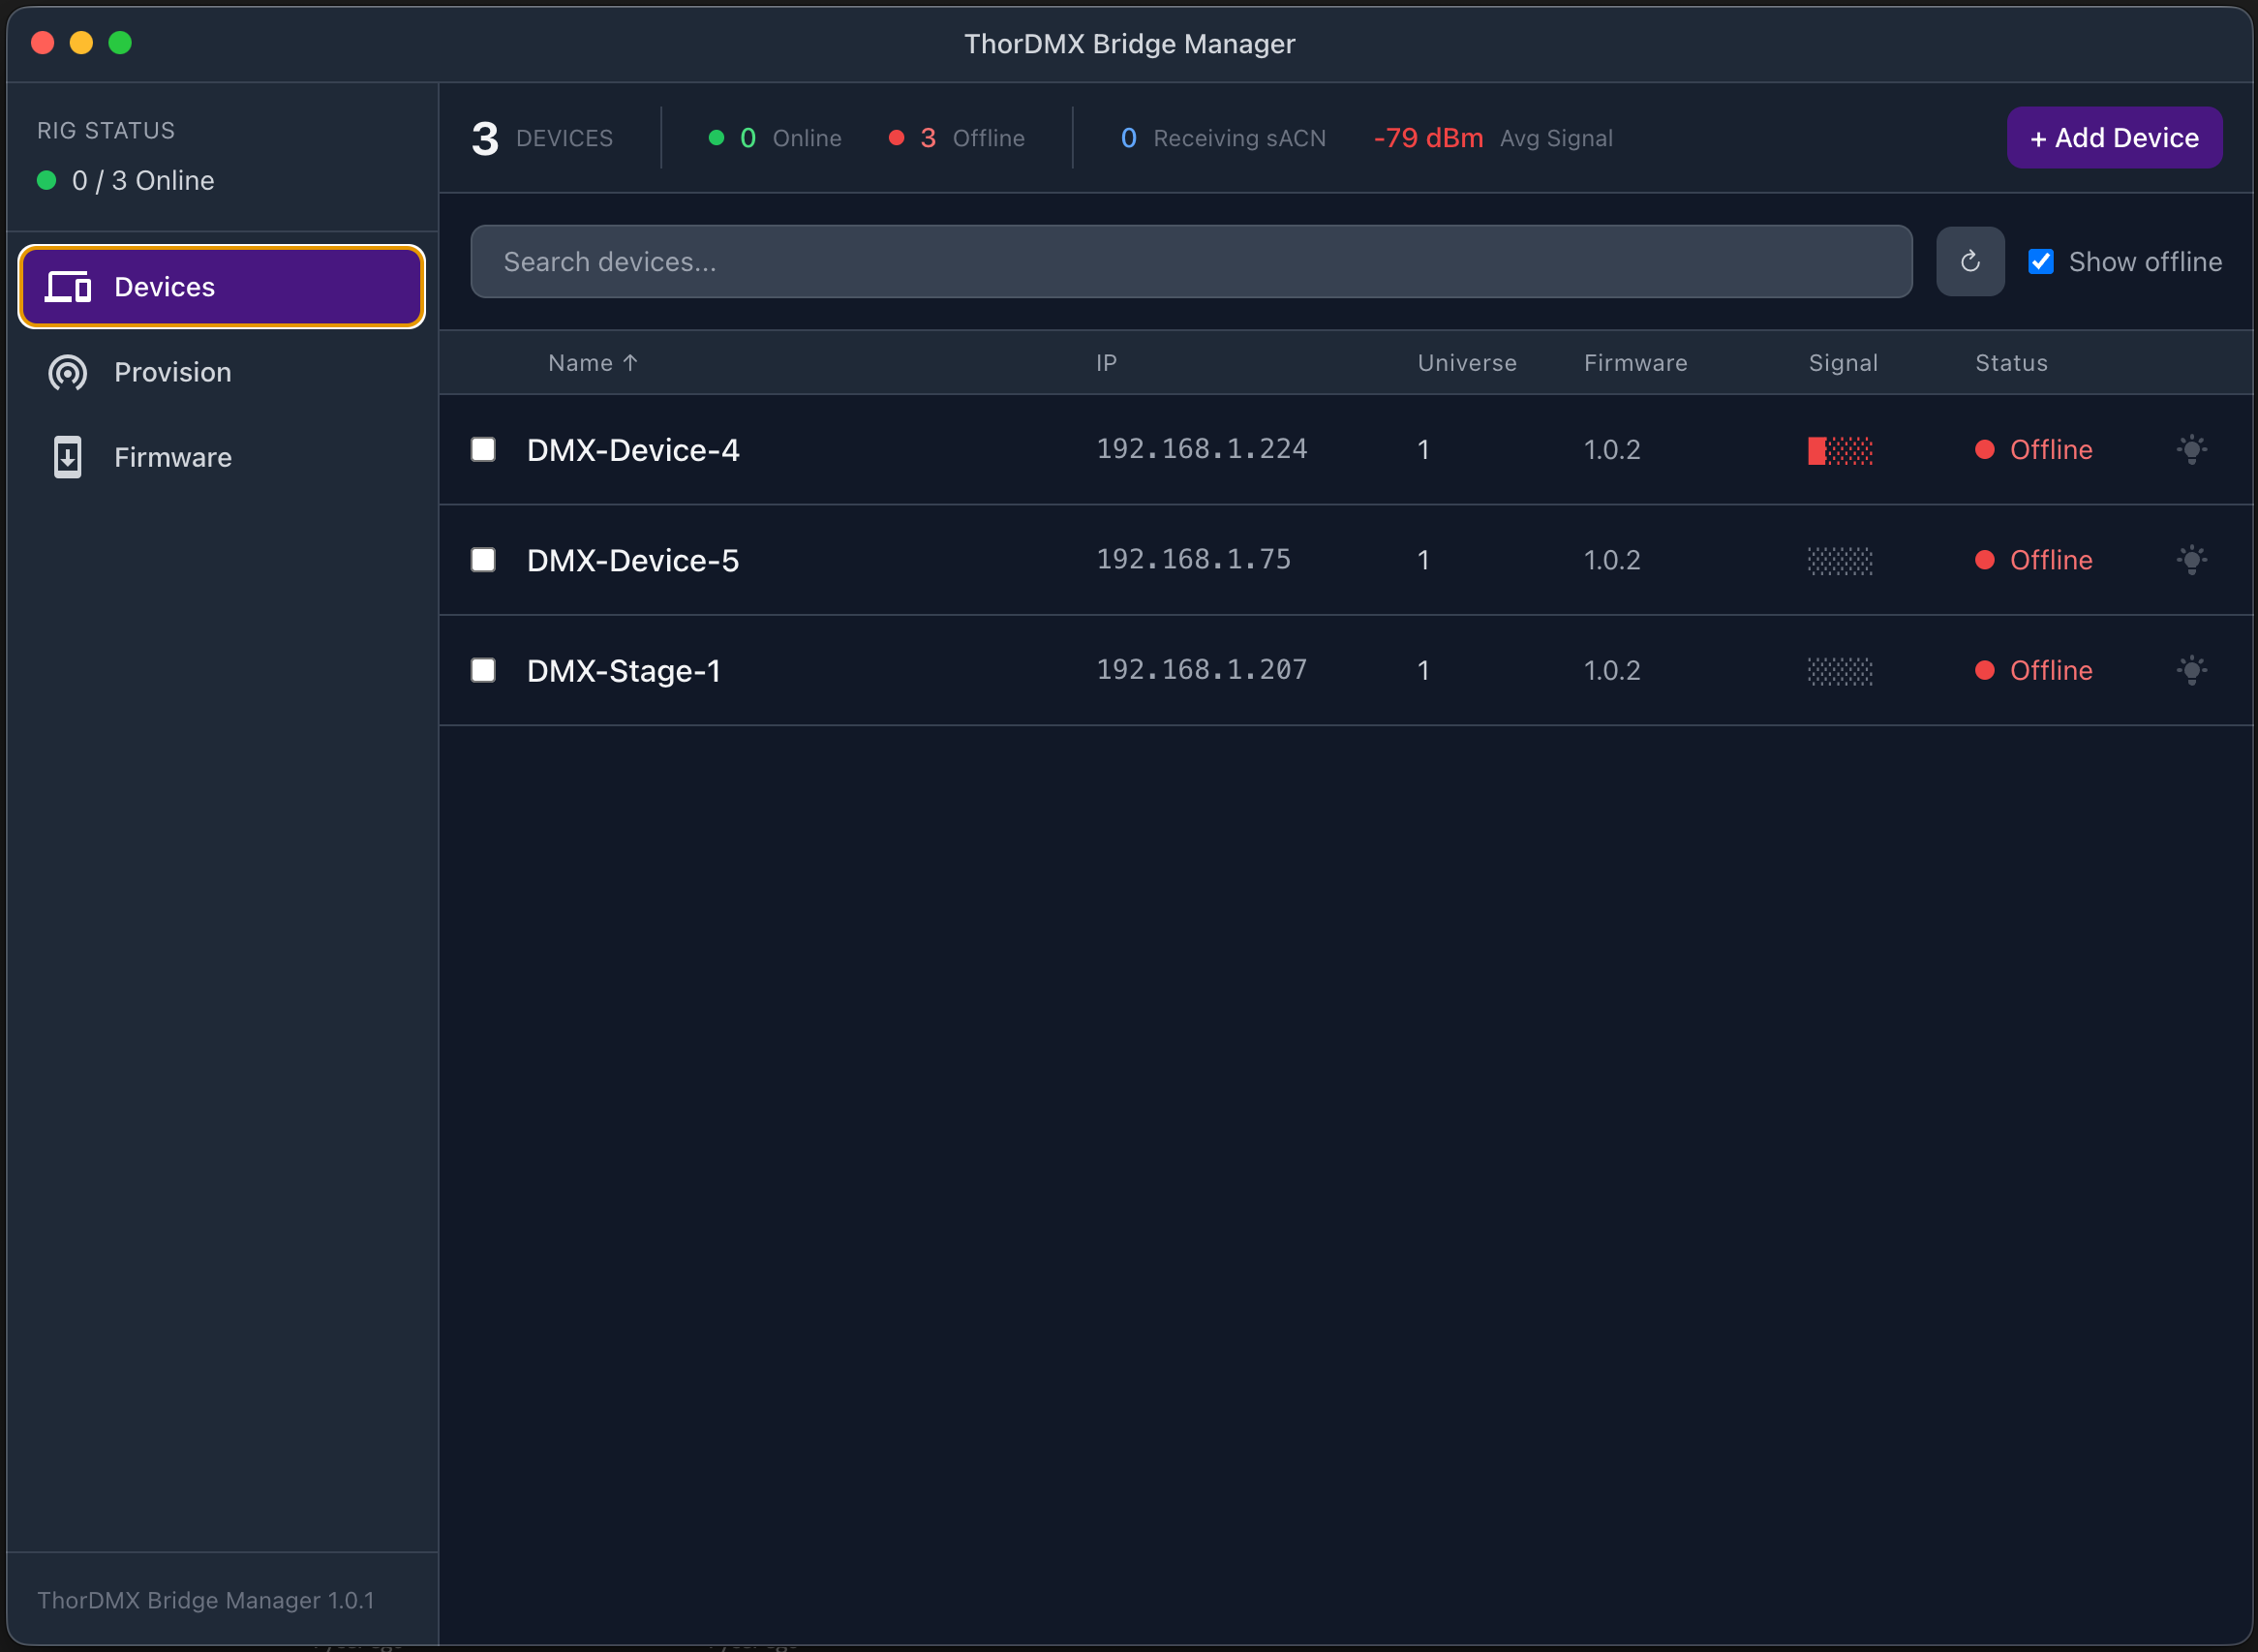
Task: Click the Search devices input field
Action: click(x=1190, y=261)
